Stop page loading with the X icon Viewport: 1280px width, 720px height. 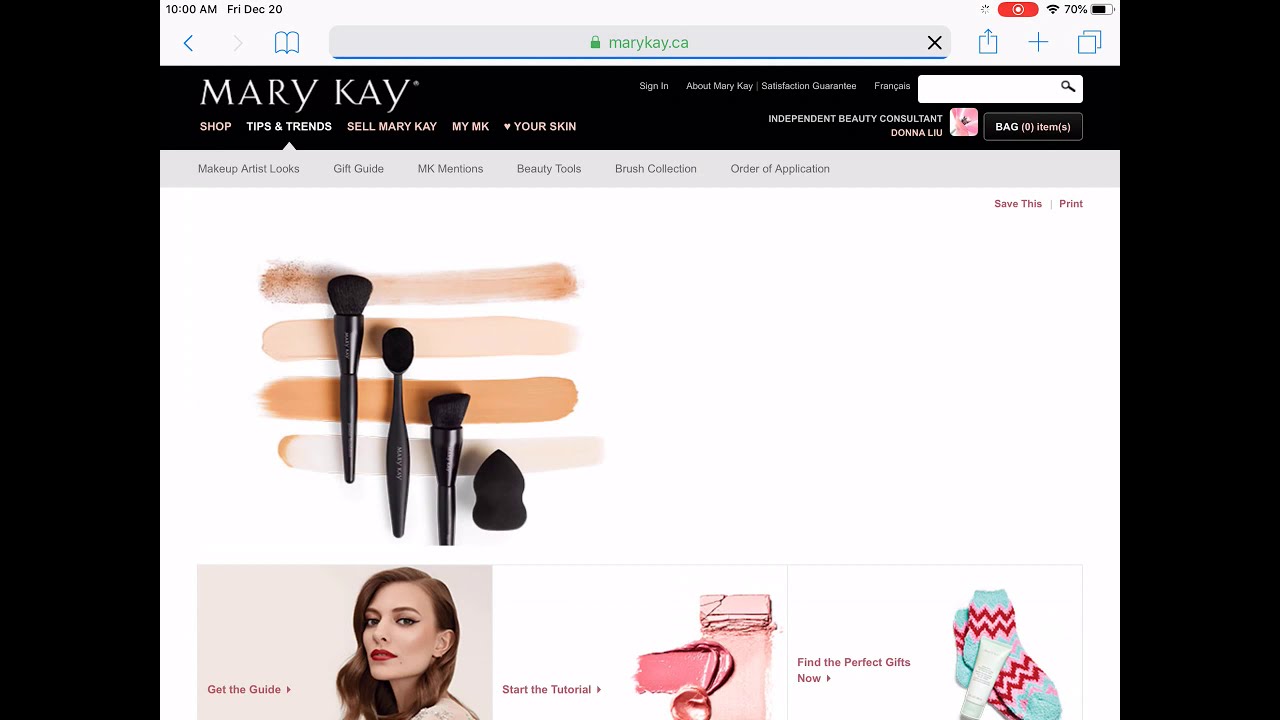(934, 42)
